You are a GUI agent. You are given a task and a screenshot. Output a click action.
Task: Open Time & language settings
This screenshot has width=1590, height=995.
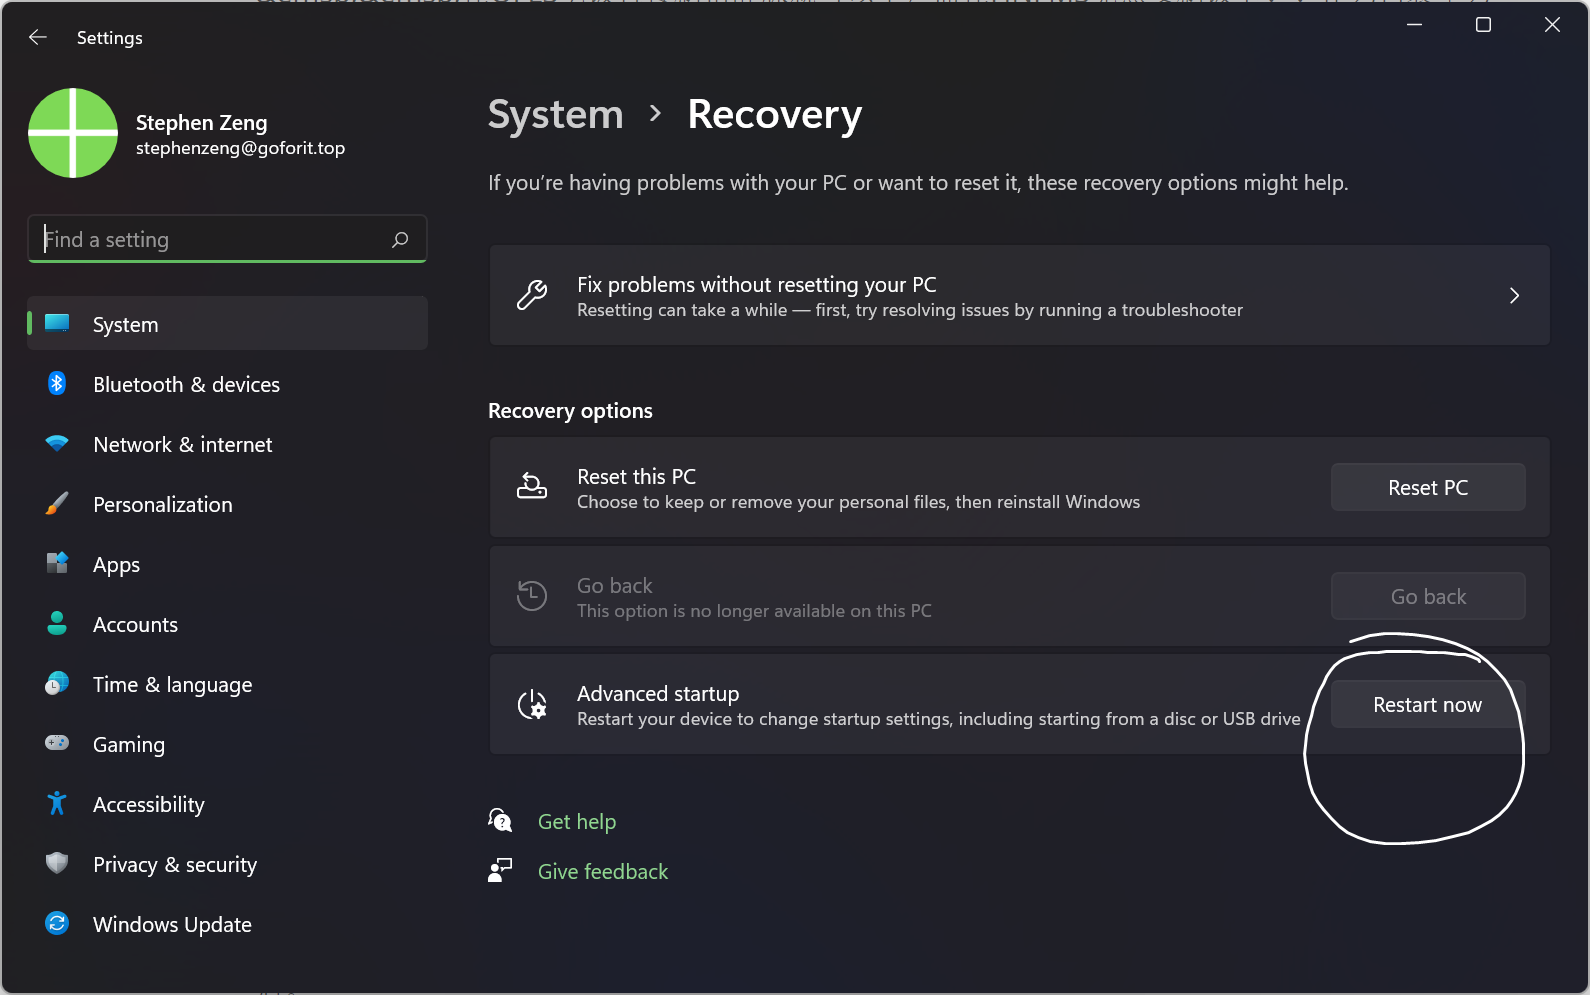(x=228, y=684)
